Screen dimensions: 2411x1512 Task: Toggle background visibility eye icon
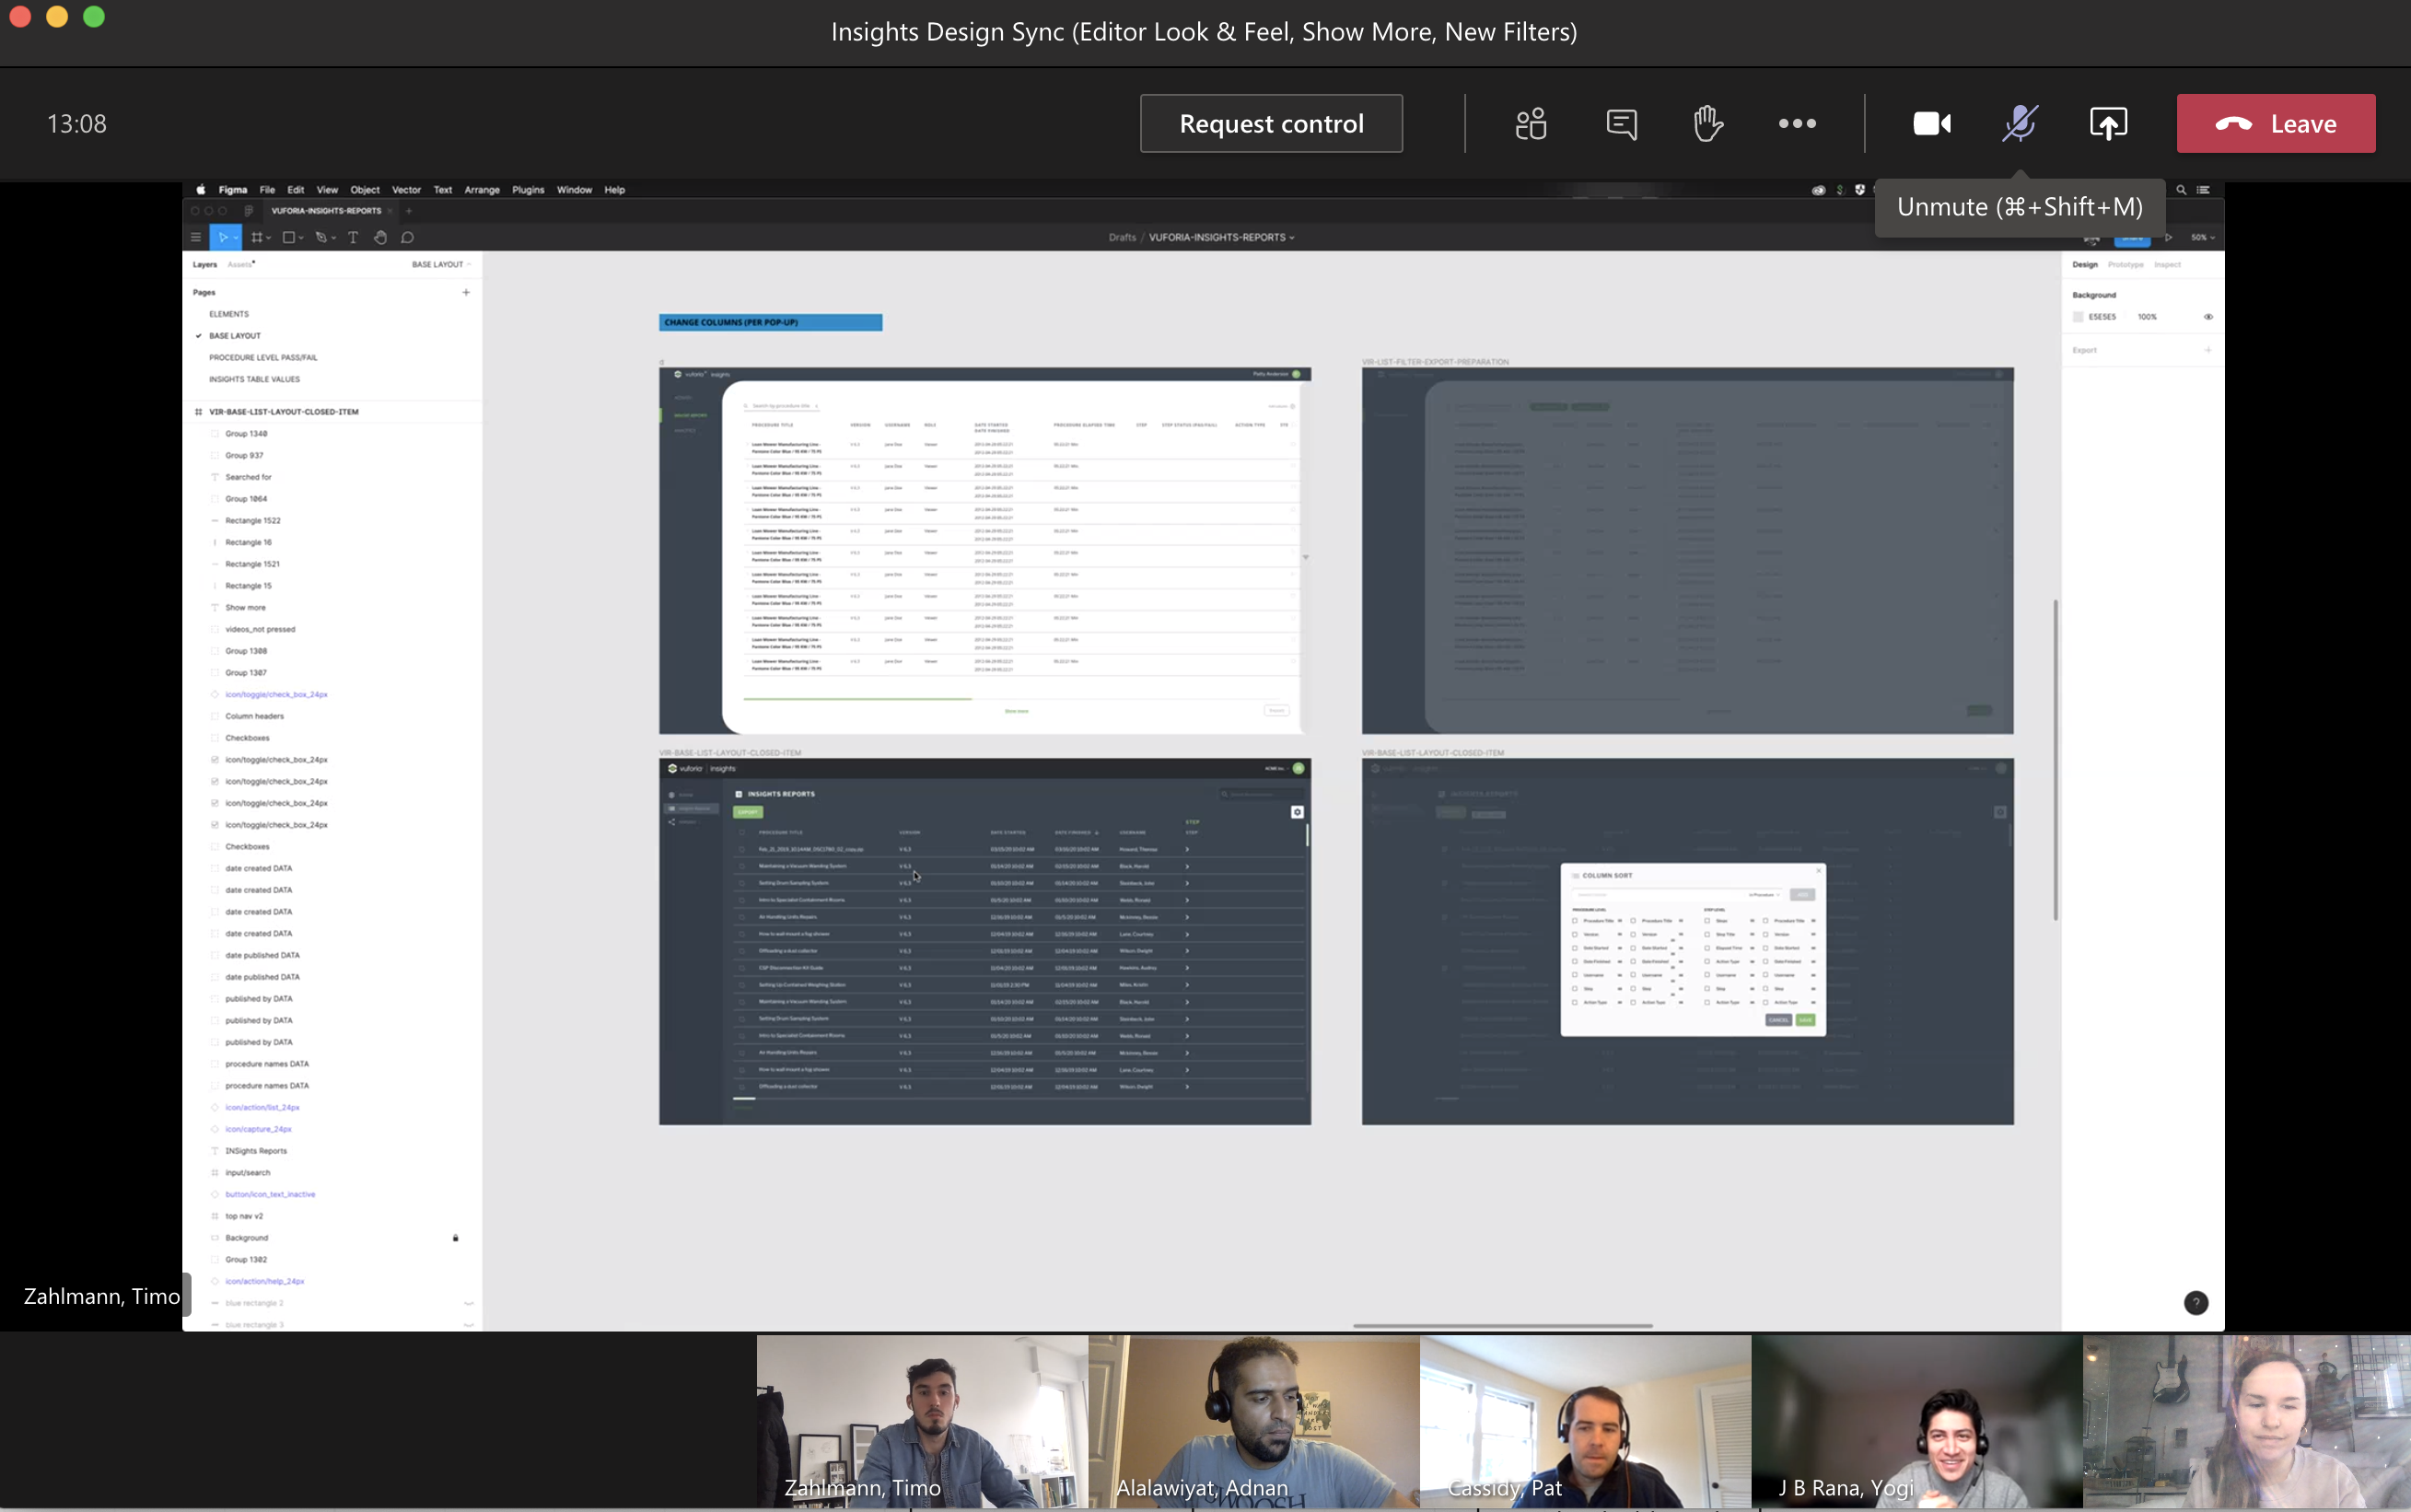[x=2208, y=317]
